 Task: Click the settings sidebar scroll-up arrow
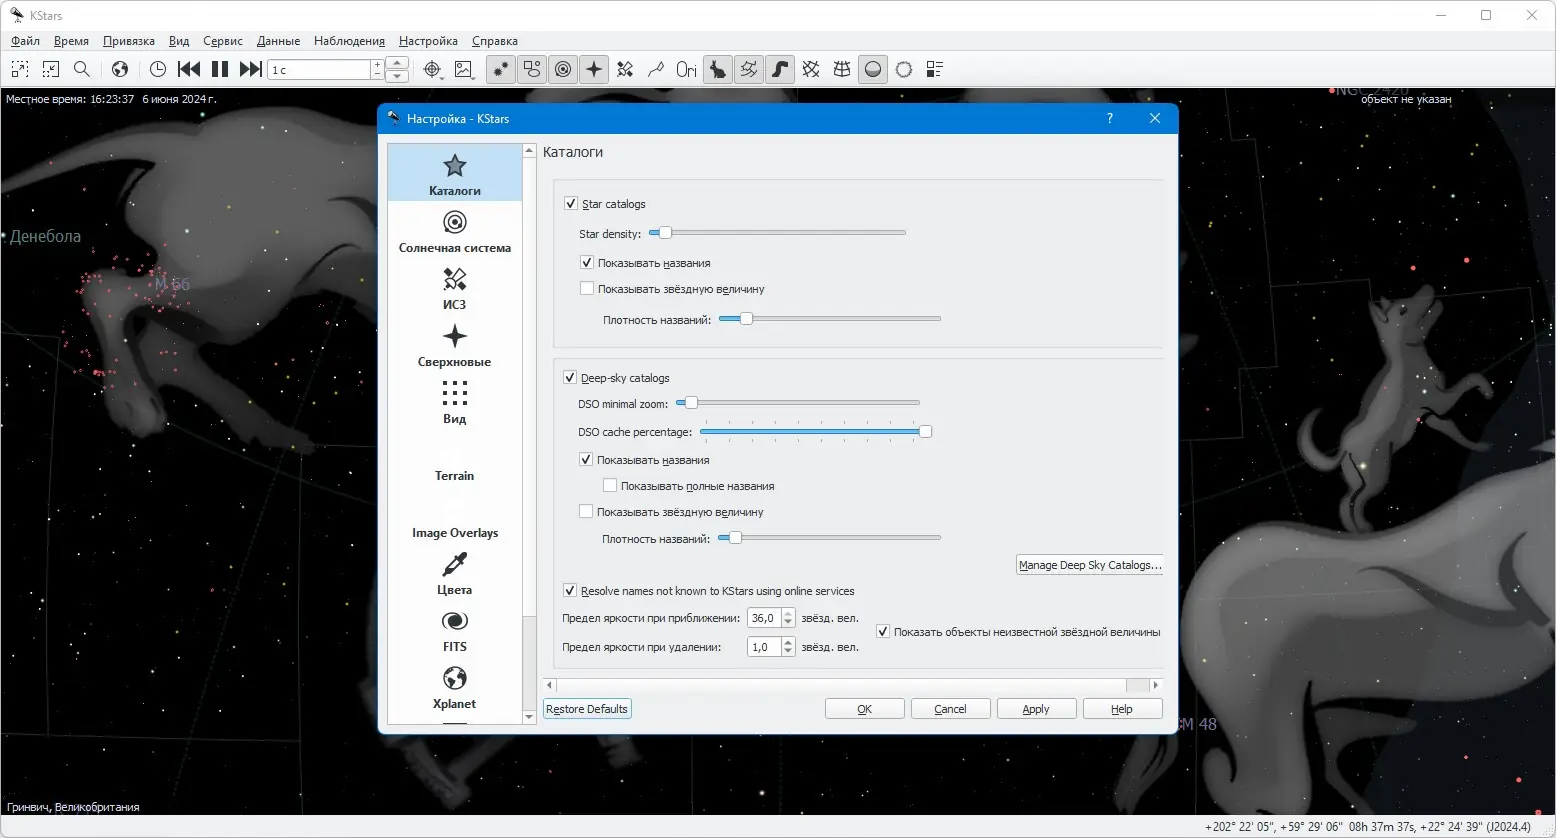tap(529, 151)
